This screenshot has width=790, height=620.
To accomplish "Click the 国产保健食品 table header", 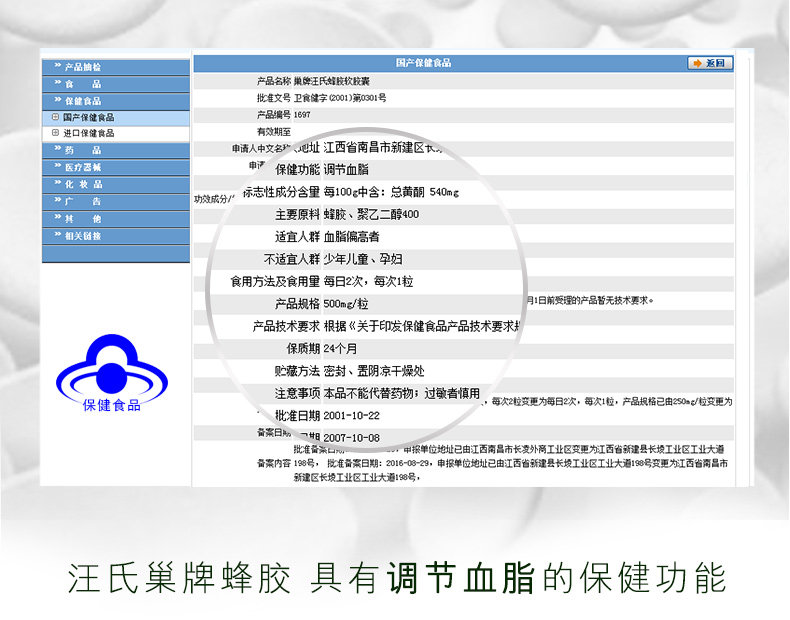I will [x=423, y=63].
